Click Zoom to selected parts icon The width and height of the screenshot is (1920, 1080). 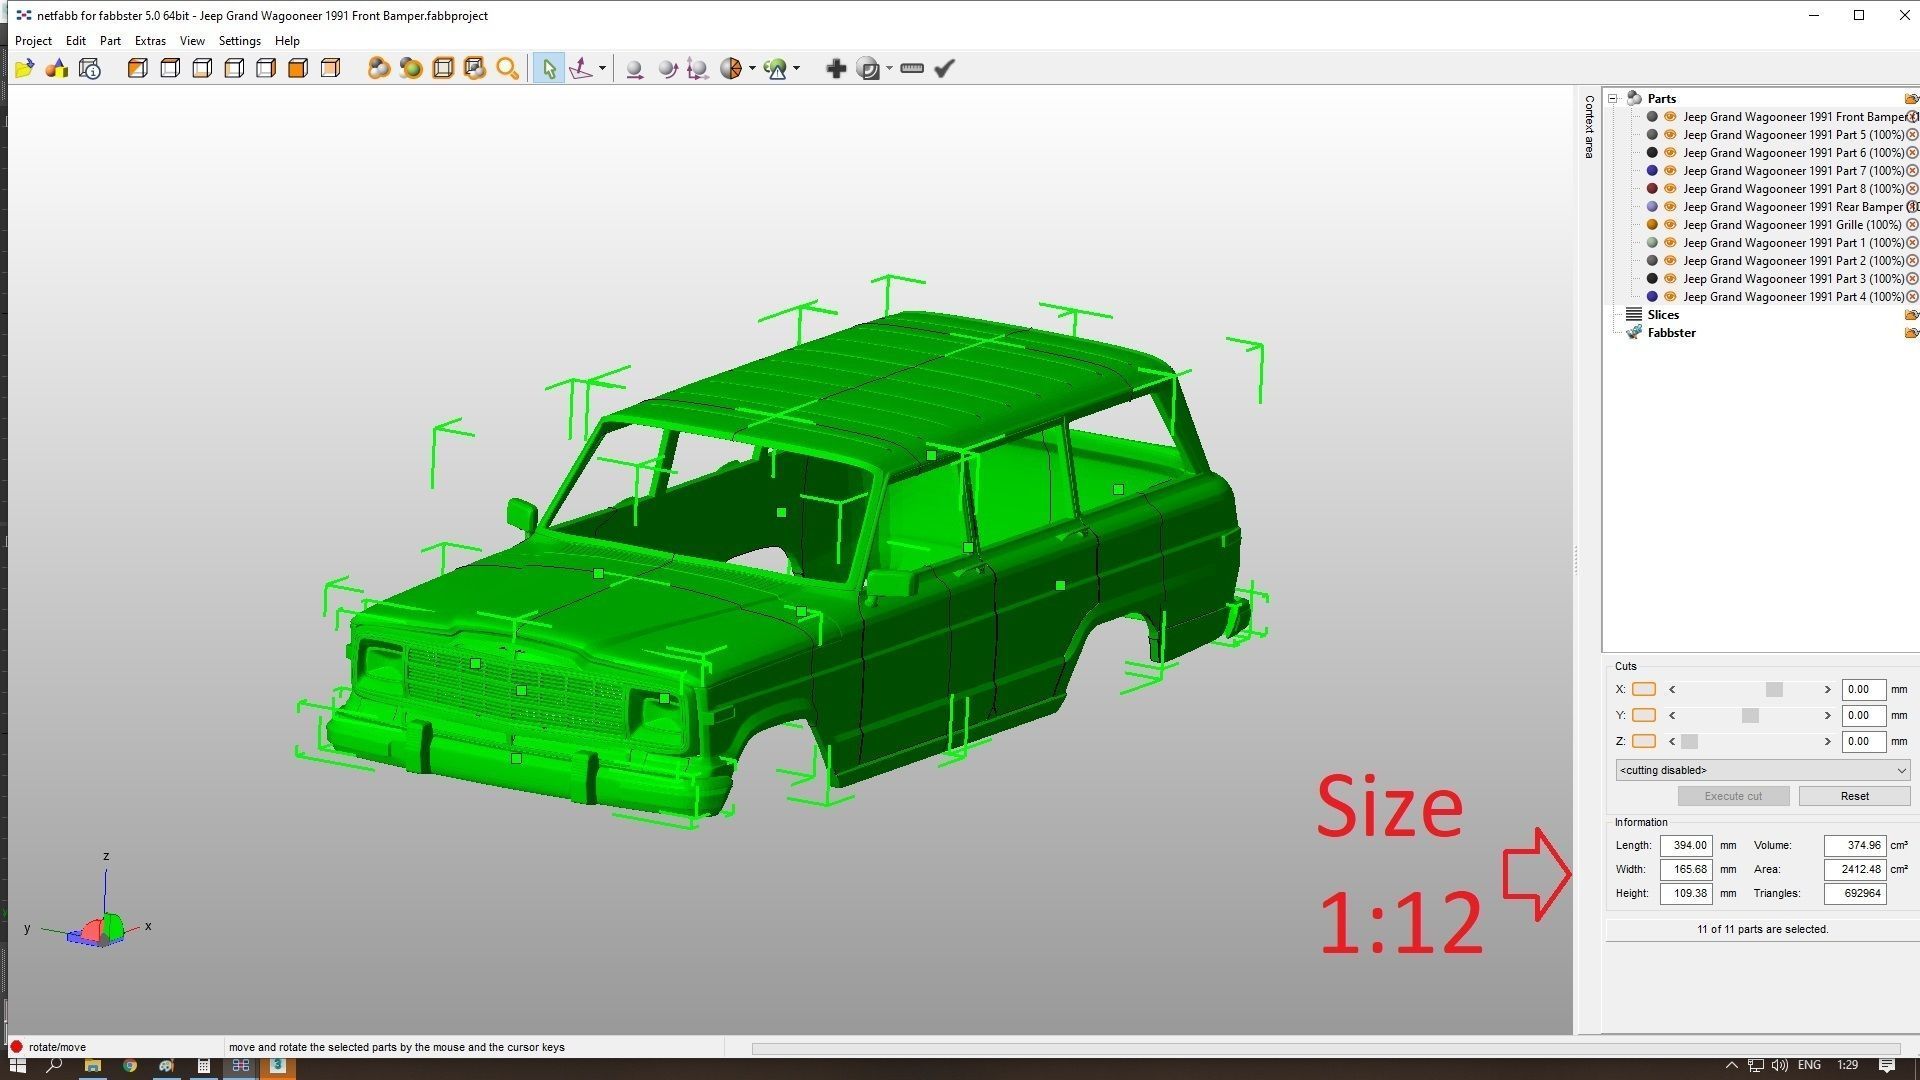click(379, 68)
